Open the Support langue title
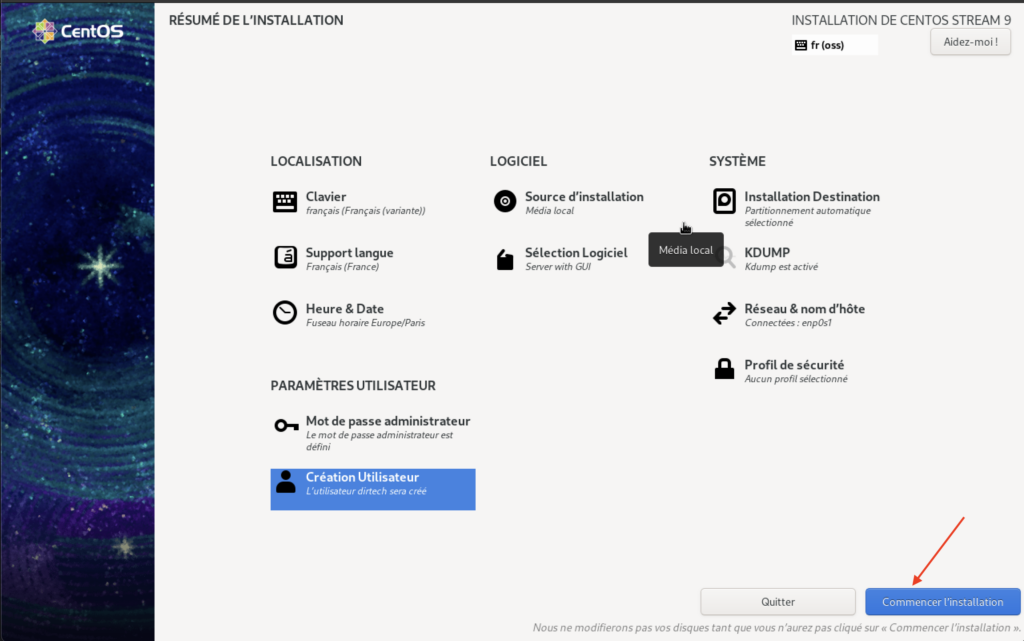Viewport: 1024px width, 641px height. [x=349, y=253]
